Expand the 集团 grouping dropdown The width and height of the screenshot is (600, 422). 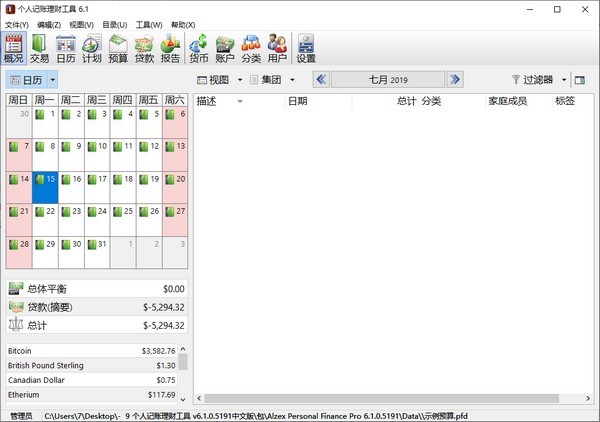coord(272,79)
